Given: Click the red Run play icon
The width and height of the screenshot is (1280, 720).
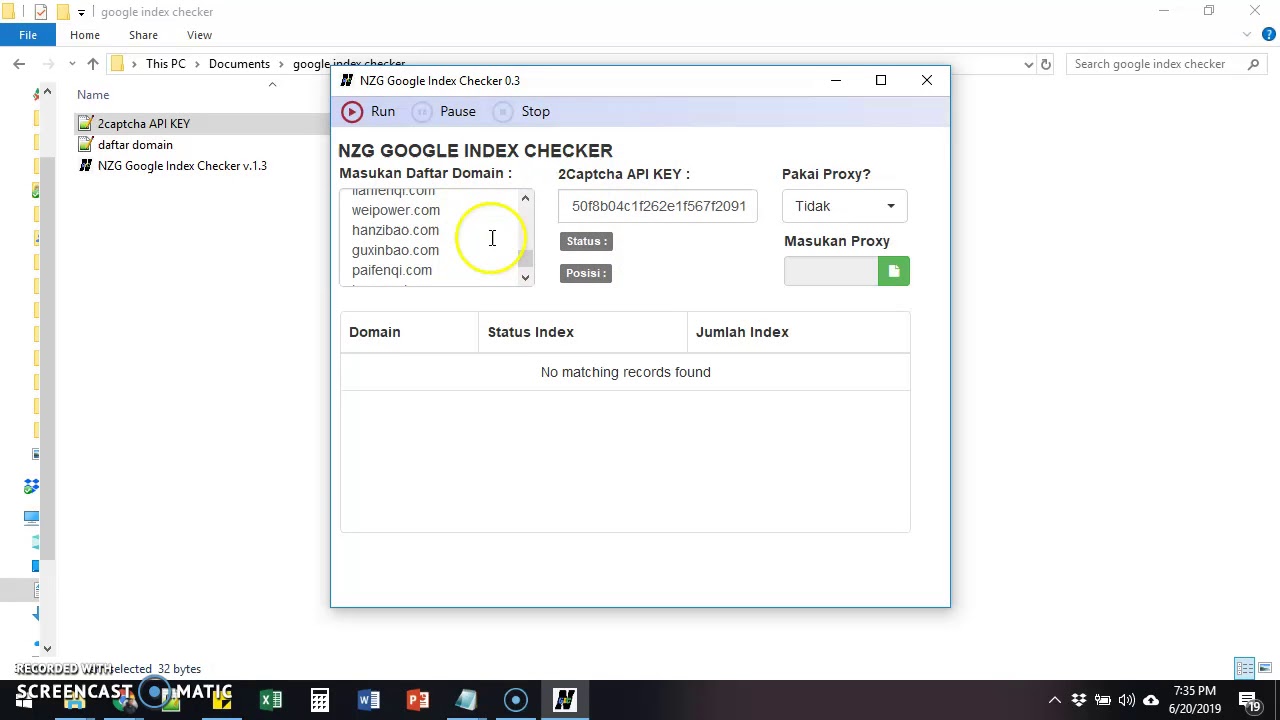Looking at the screenshot, I should [x=351, y=111].
